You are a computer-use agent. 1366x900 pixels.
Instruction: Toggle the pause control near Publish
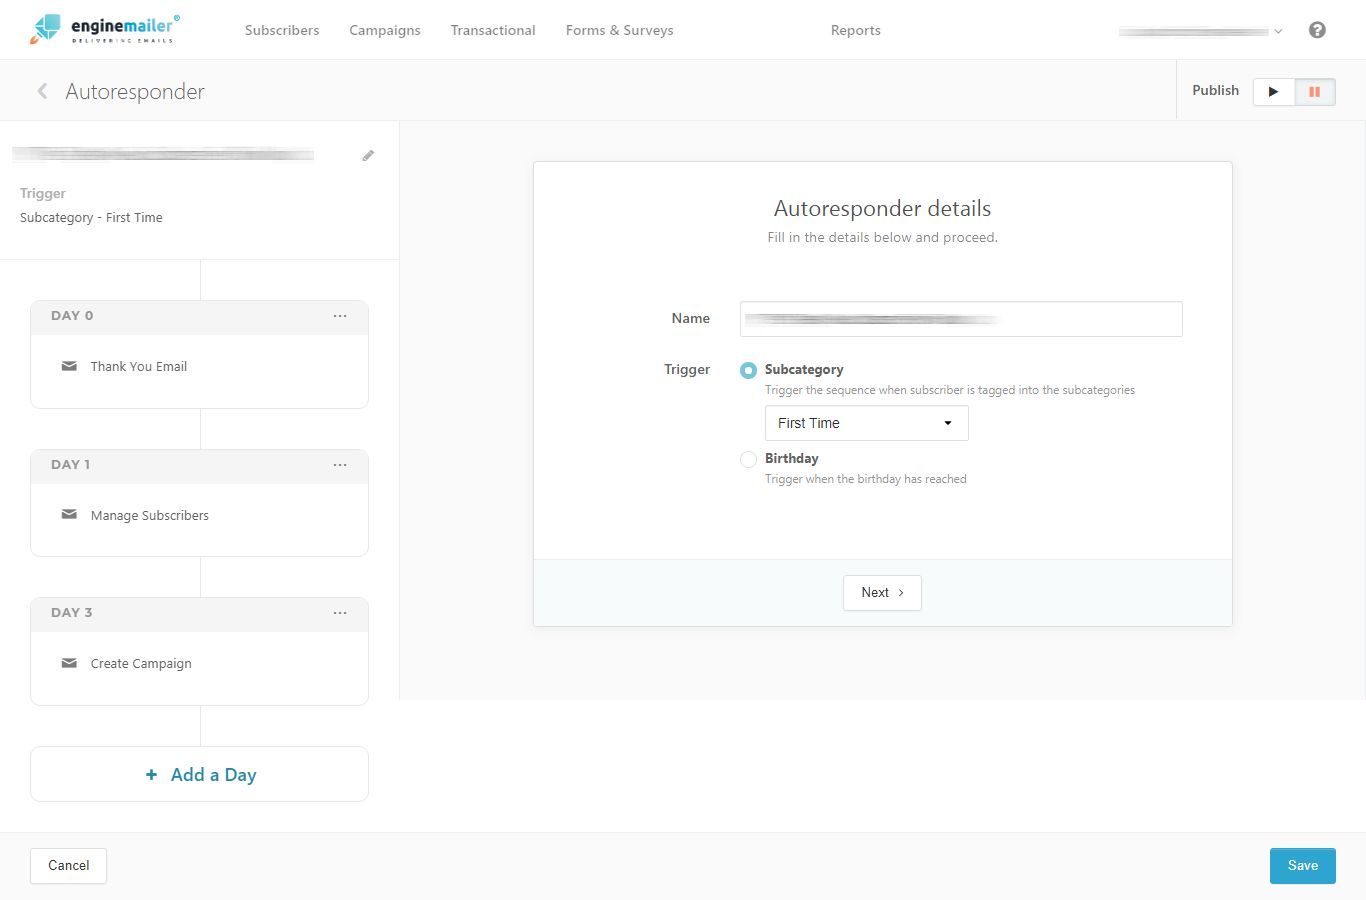[x=1315, y=91]
